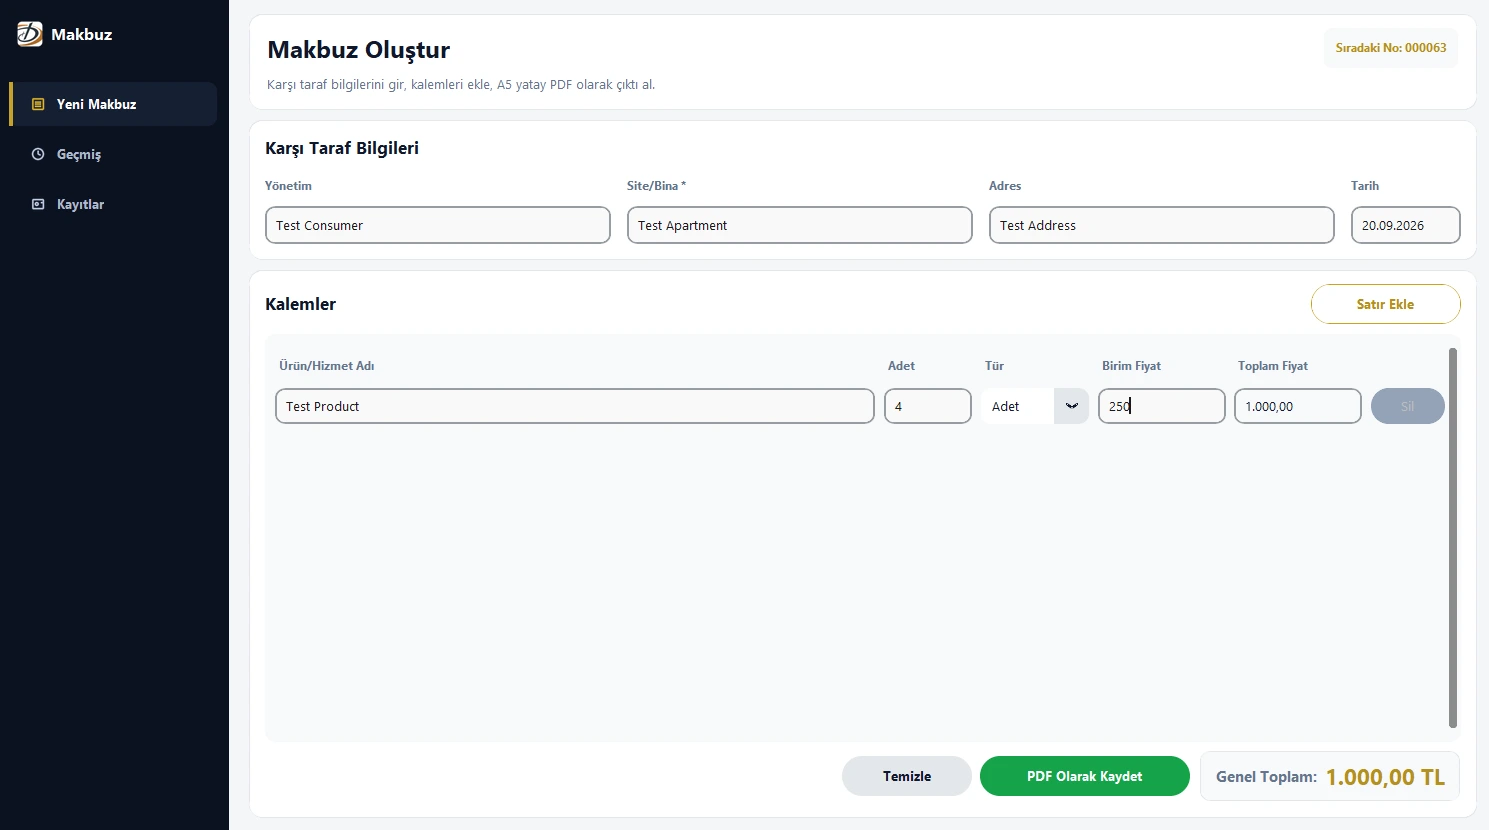This screenshot has width=1489, height=830.
Task: Click the Karşı Taraf Bilgileri section title
Action: tap(342, 148)
